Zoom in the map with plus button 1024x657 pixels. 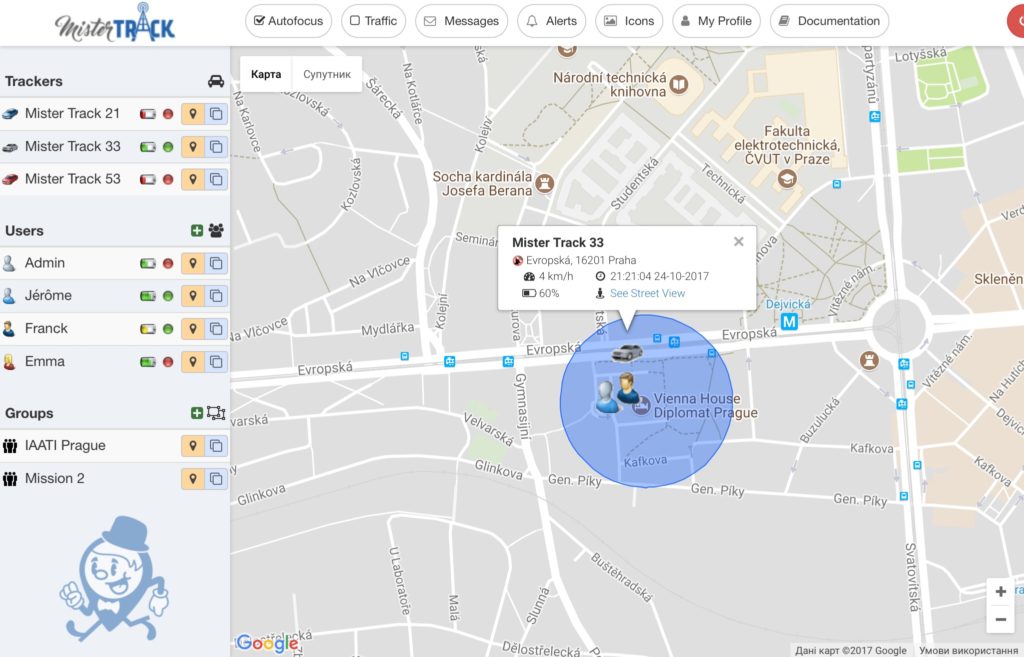click(x=1000, y=592)
